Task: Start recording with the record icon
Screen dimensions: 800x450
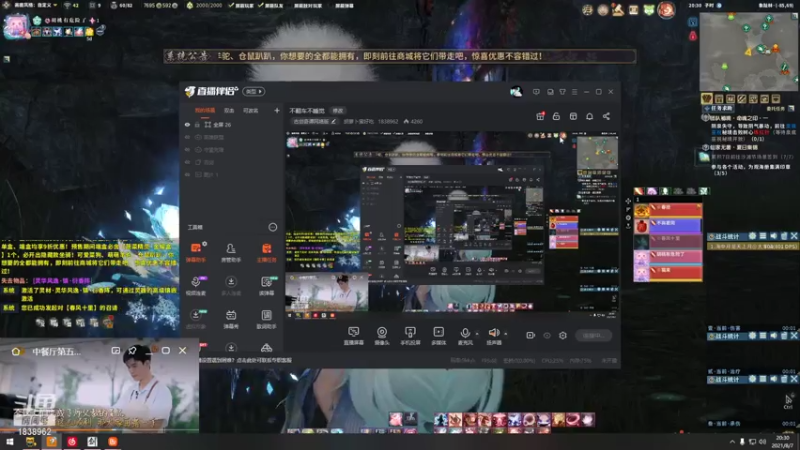Action: tap(531, 335)
